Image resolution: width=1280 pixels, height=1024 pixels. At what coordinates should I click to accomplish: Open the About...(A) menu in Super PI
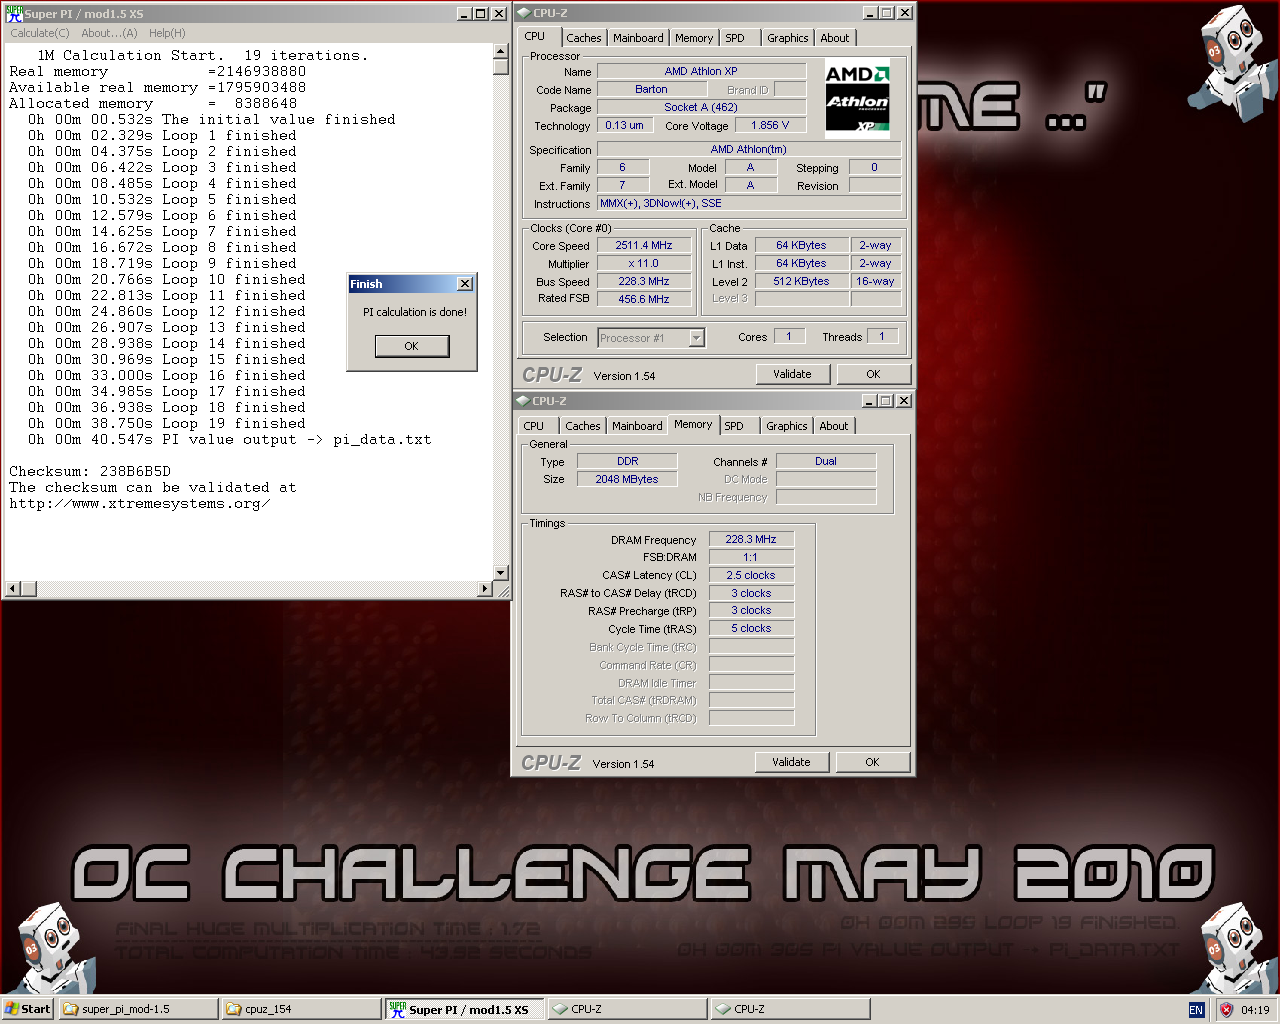point(109,33)
